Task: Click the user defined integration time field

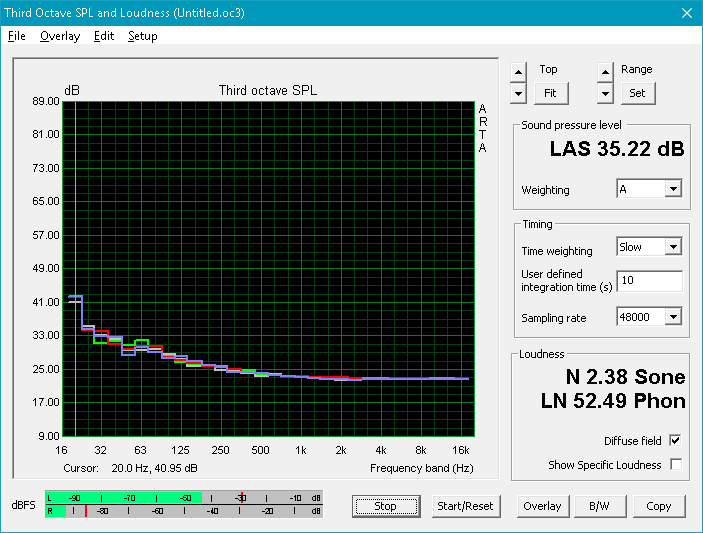Action: click(x=650, y=281)
